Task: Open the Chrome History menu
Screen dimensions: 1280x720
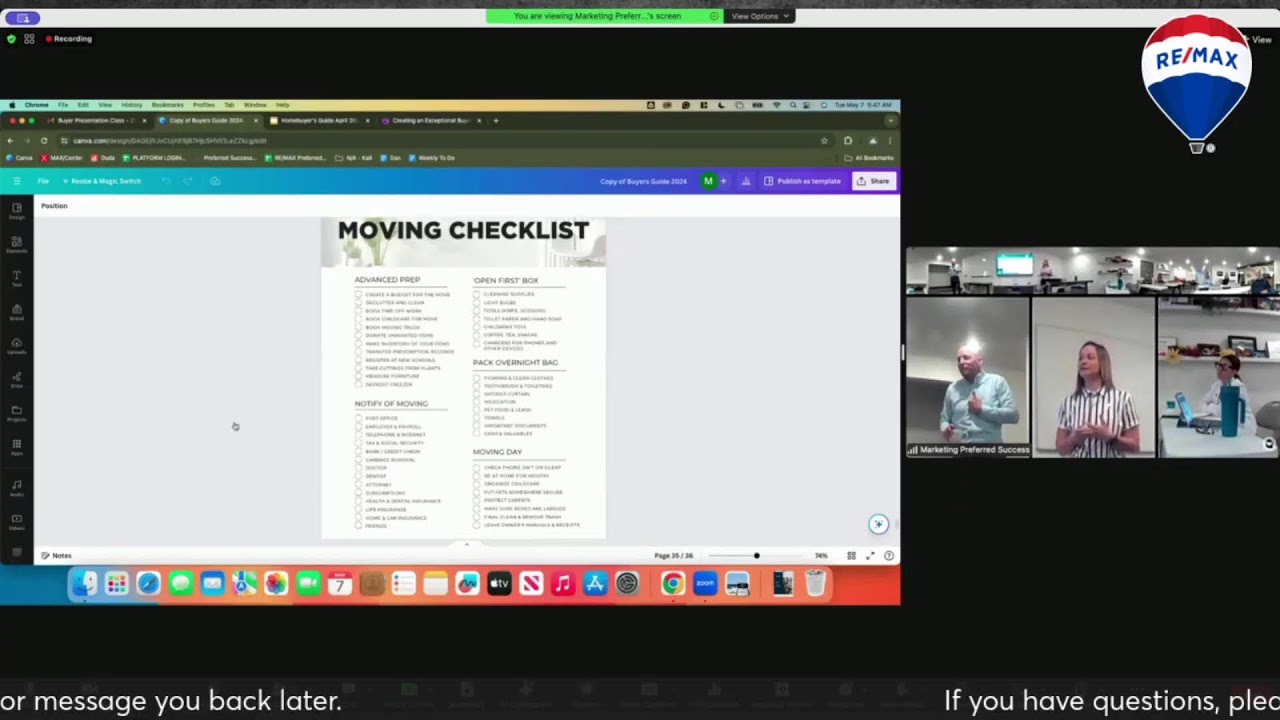Action: click(x=132, y=105)
